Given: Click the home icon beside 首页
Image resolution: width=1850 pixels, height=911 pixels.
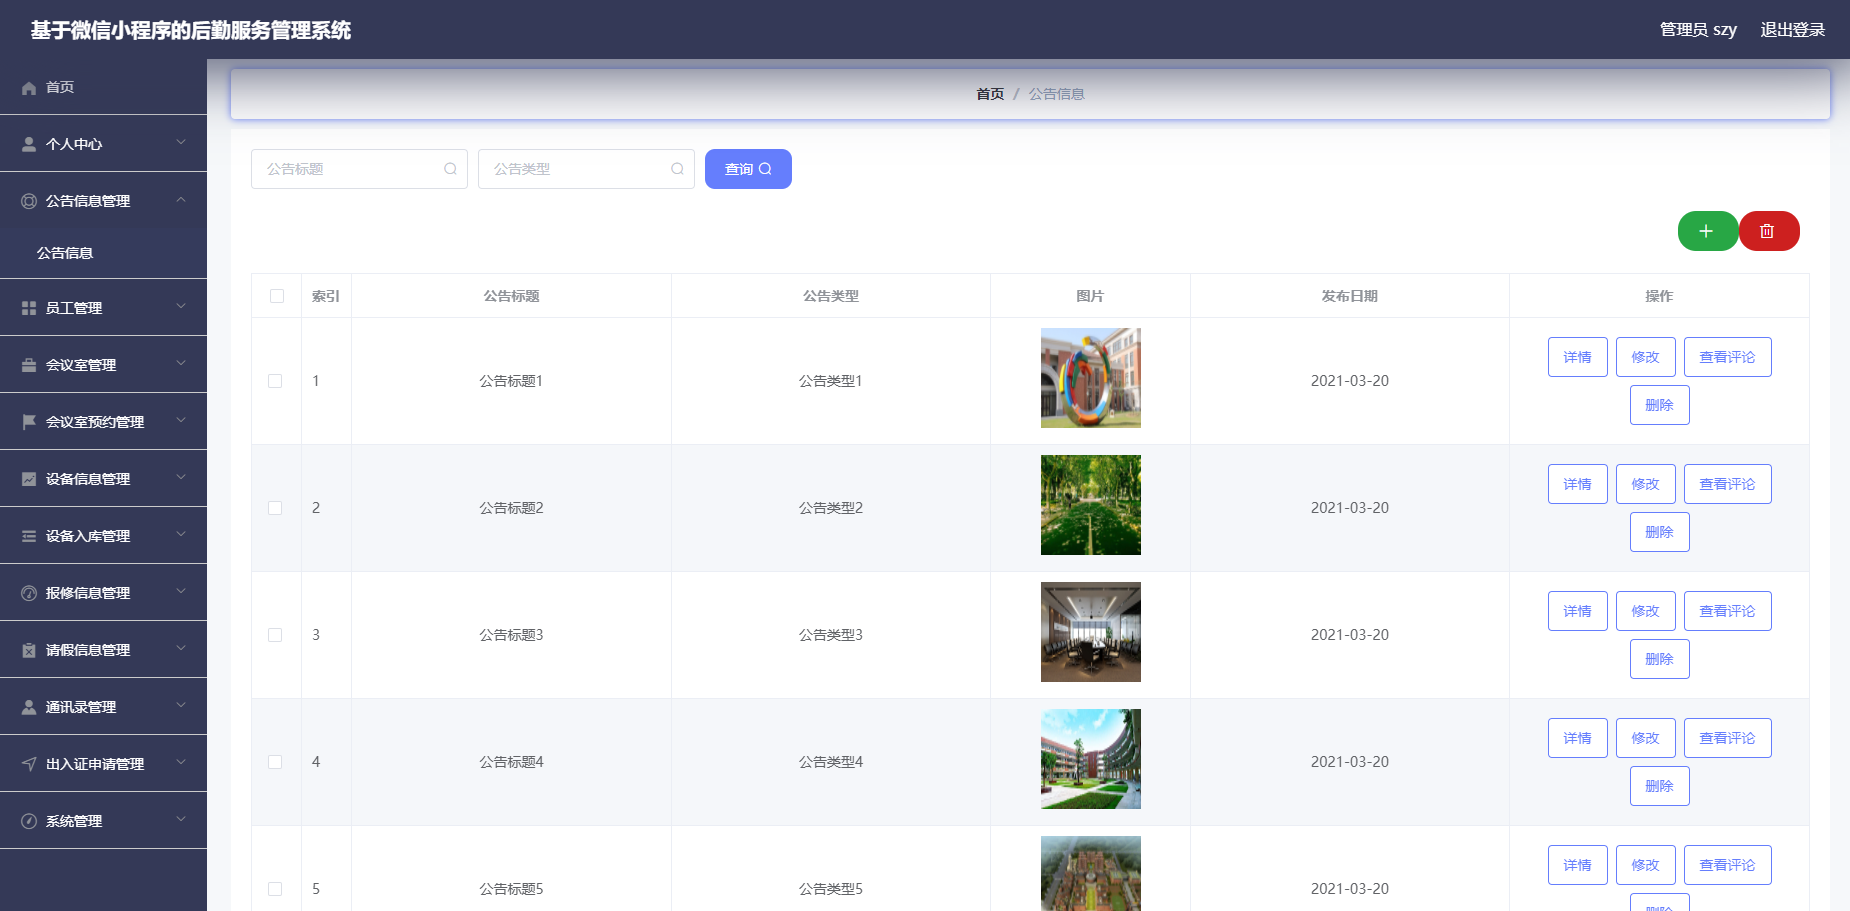Looking at the screenshot, I should [29, 88].
